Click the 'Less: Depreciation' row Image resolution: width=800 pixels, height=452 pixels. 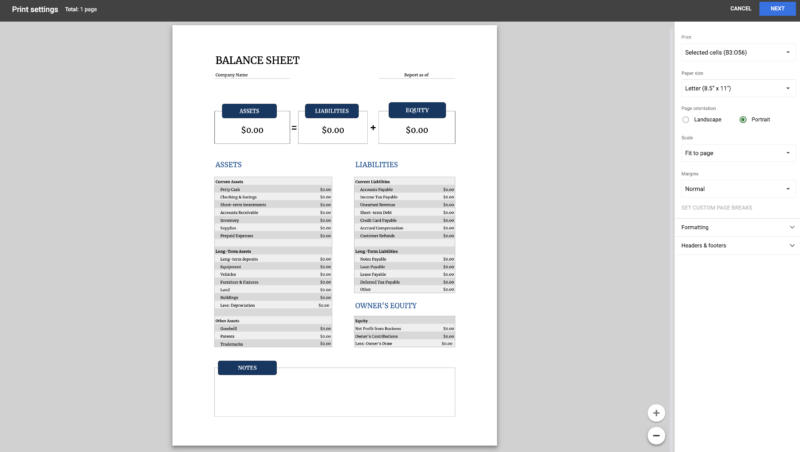(273, 305)
